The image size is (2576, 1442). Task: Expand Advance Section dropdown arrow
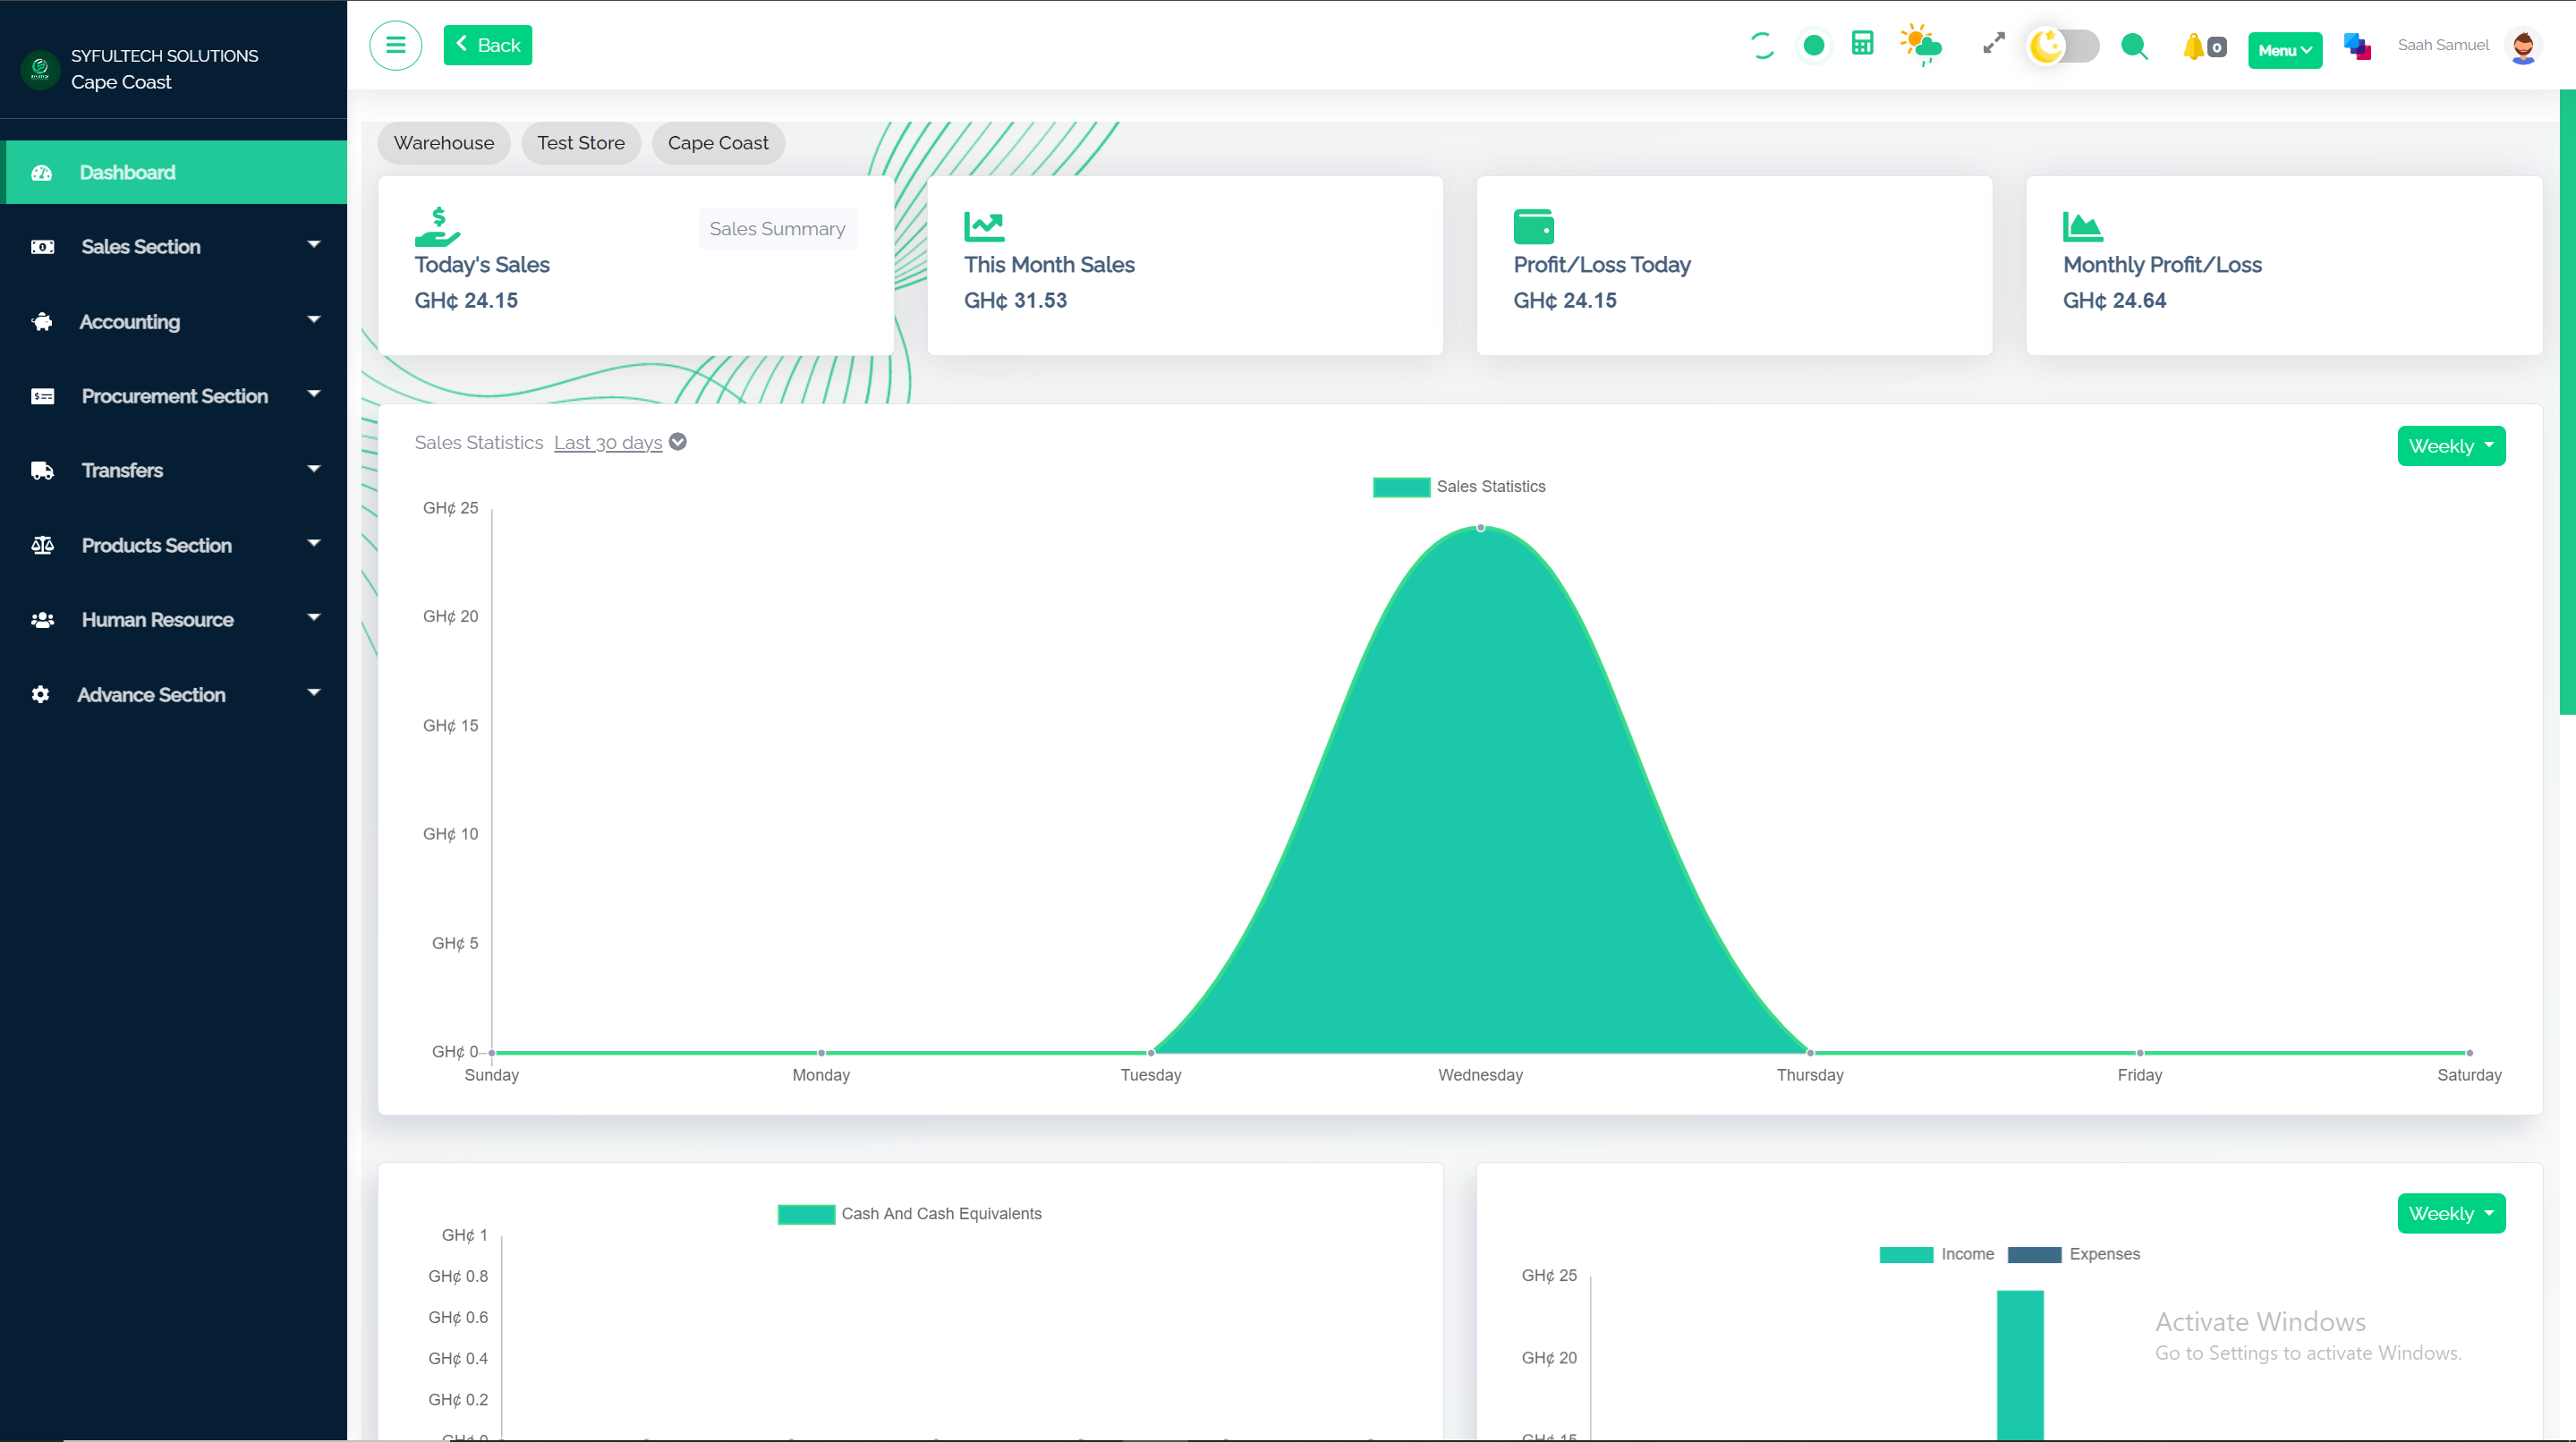click(314, 692)
